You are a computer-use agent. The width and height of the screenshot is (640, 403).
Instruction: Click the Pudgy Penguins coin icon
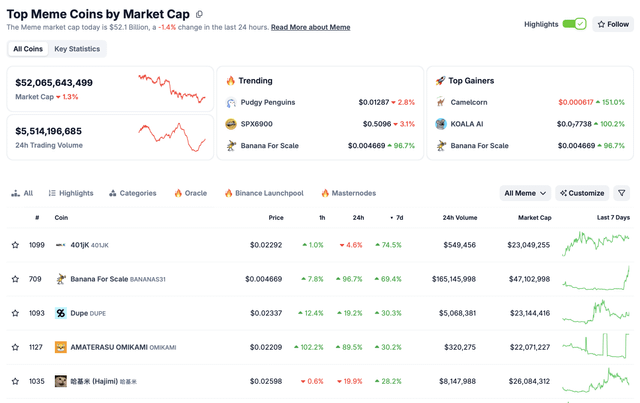[x=231, y=102]
